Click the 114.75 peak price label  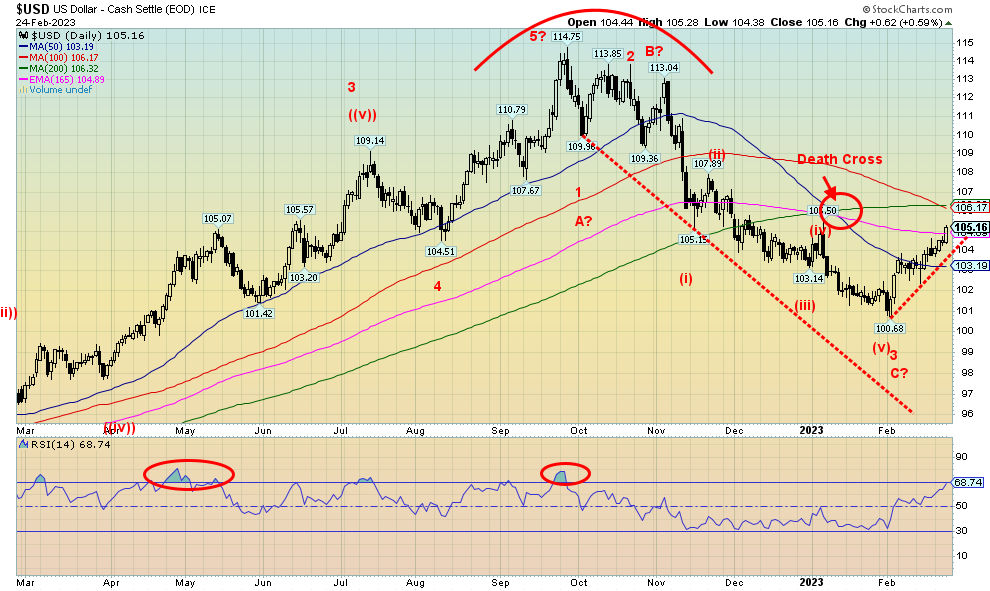[x=566, y=37]
